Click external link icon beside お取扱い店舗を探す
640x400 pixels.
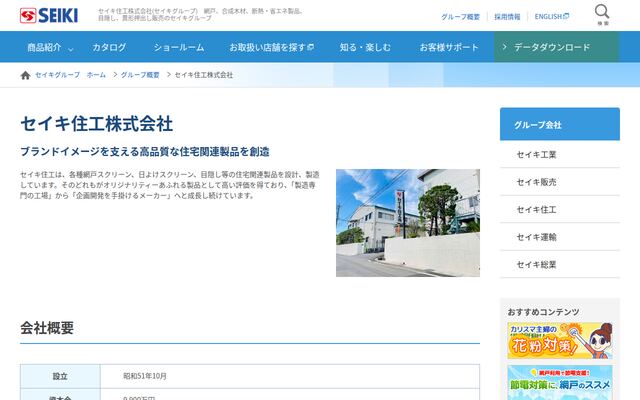(311, 47)
